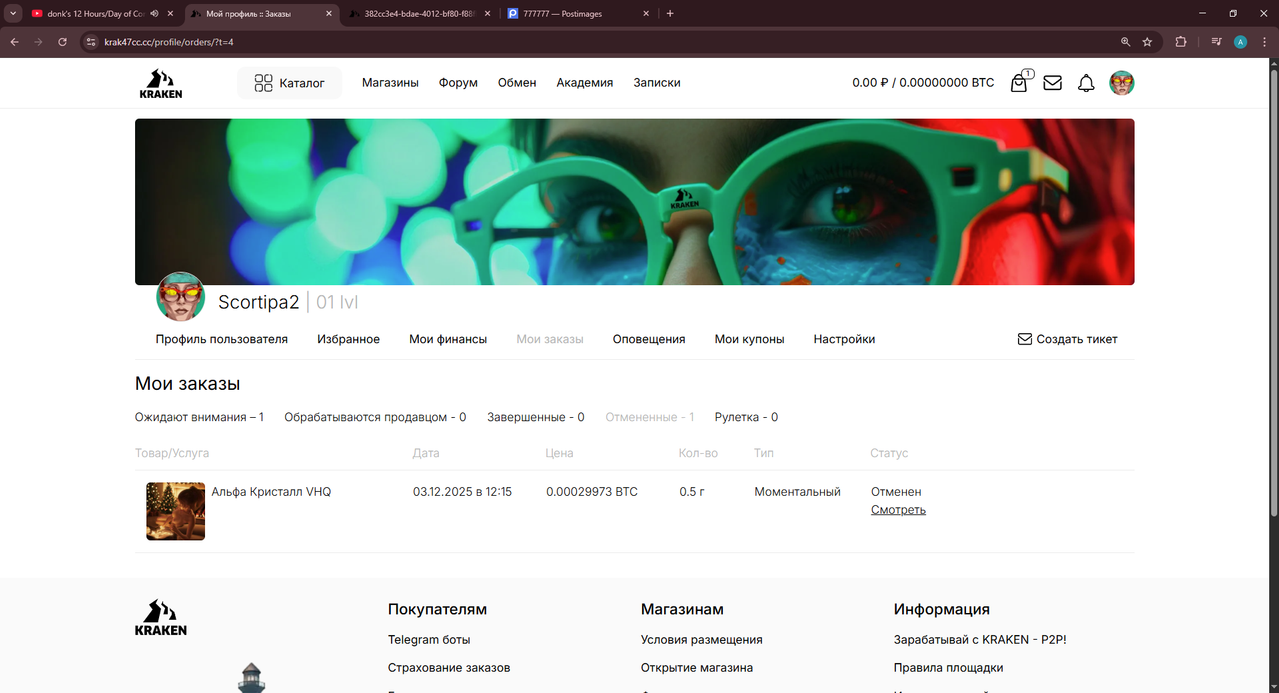Go back to the previous page
Image resolution: width=1279 pixels, height=693 pixels.
[x=14, y=42]
